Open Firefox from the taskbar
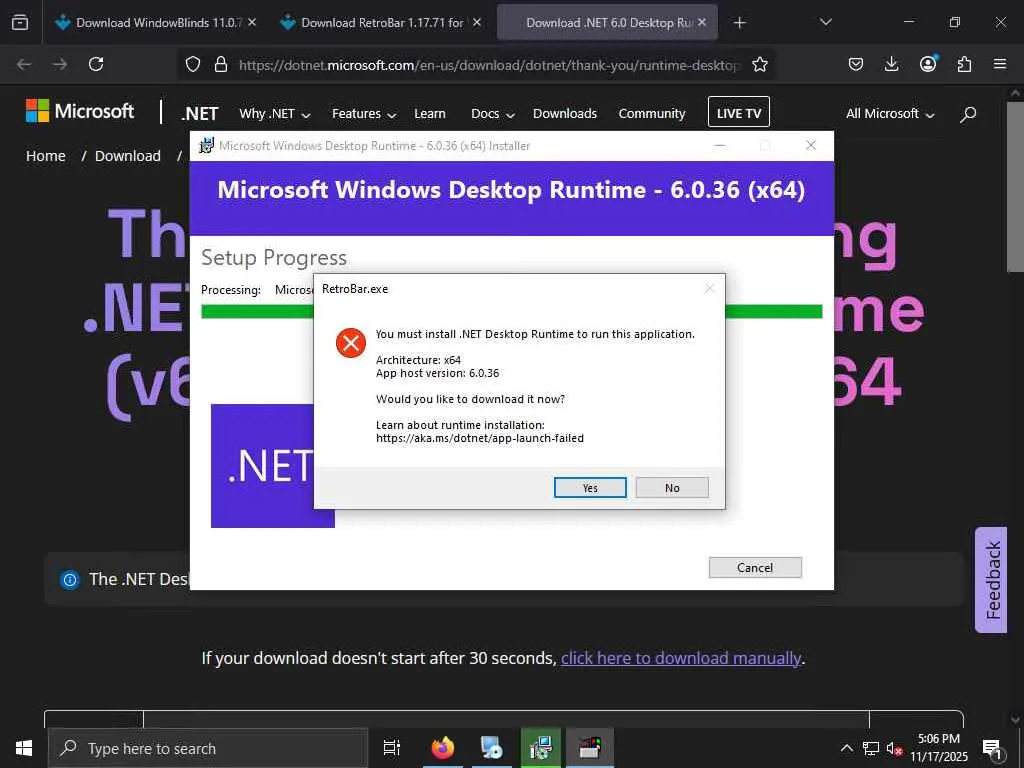 [443, 748]
